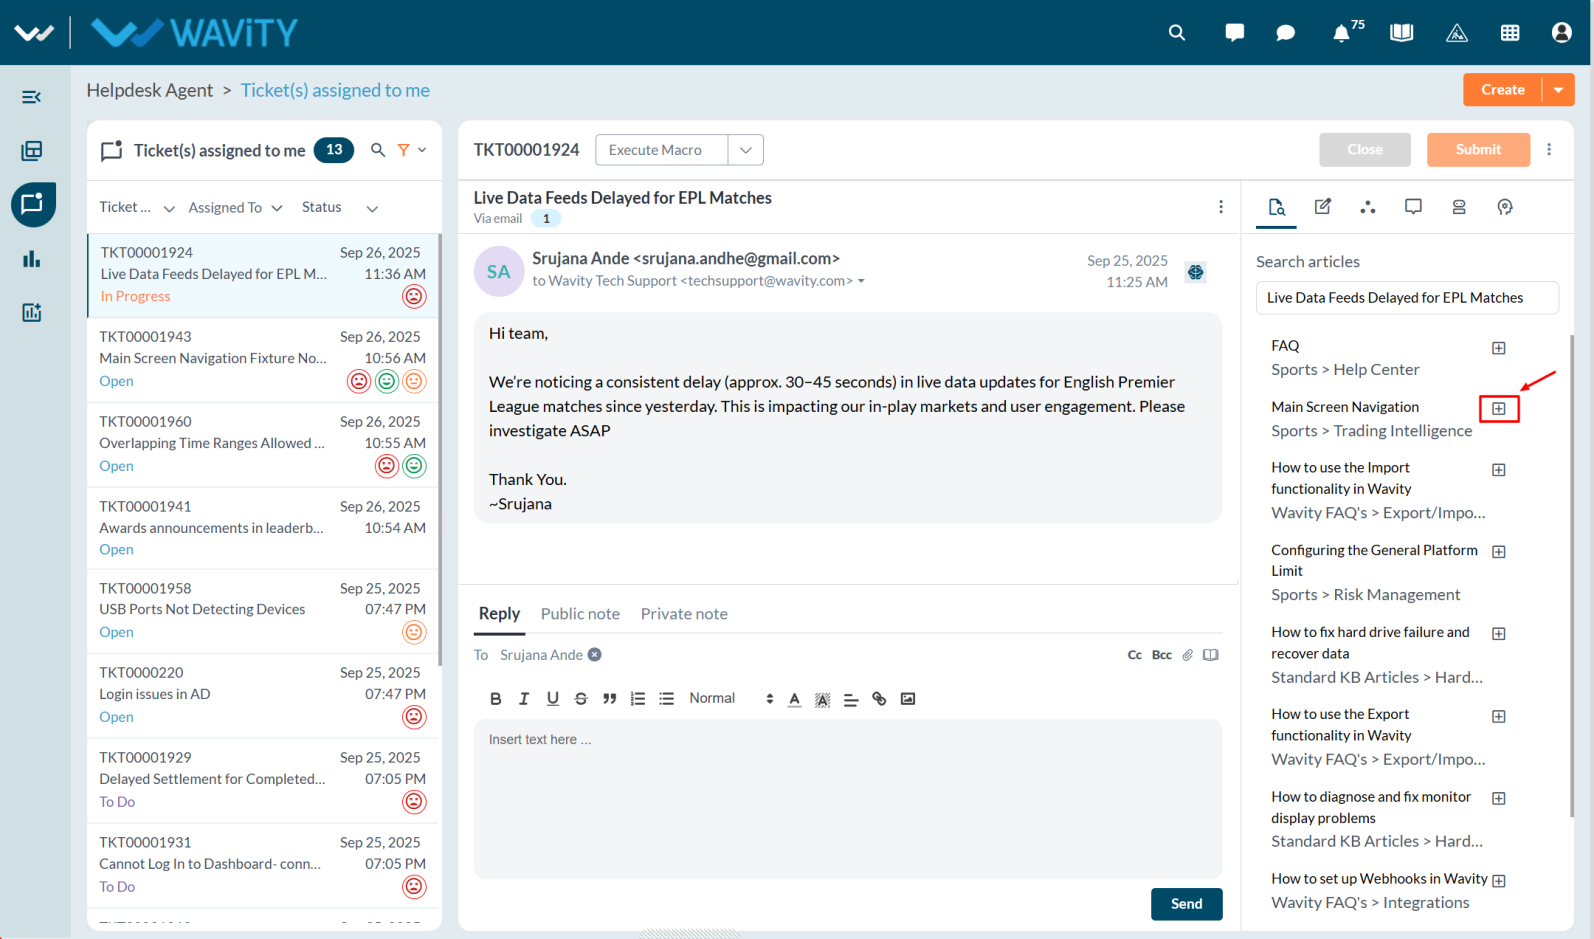Open canned articles book icon beside Bcc
The height and width of the screenshot is (939, 1594).
[x=1211, y=655]
